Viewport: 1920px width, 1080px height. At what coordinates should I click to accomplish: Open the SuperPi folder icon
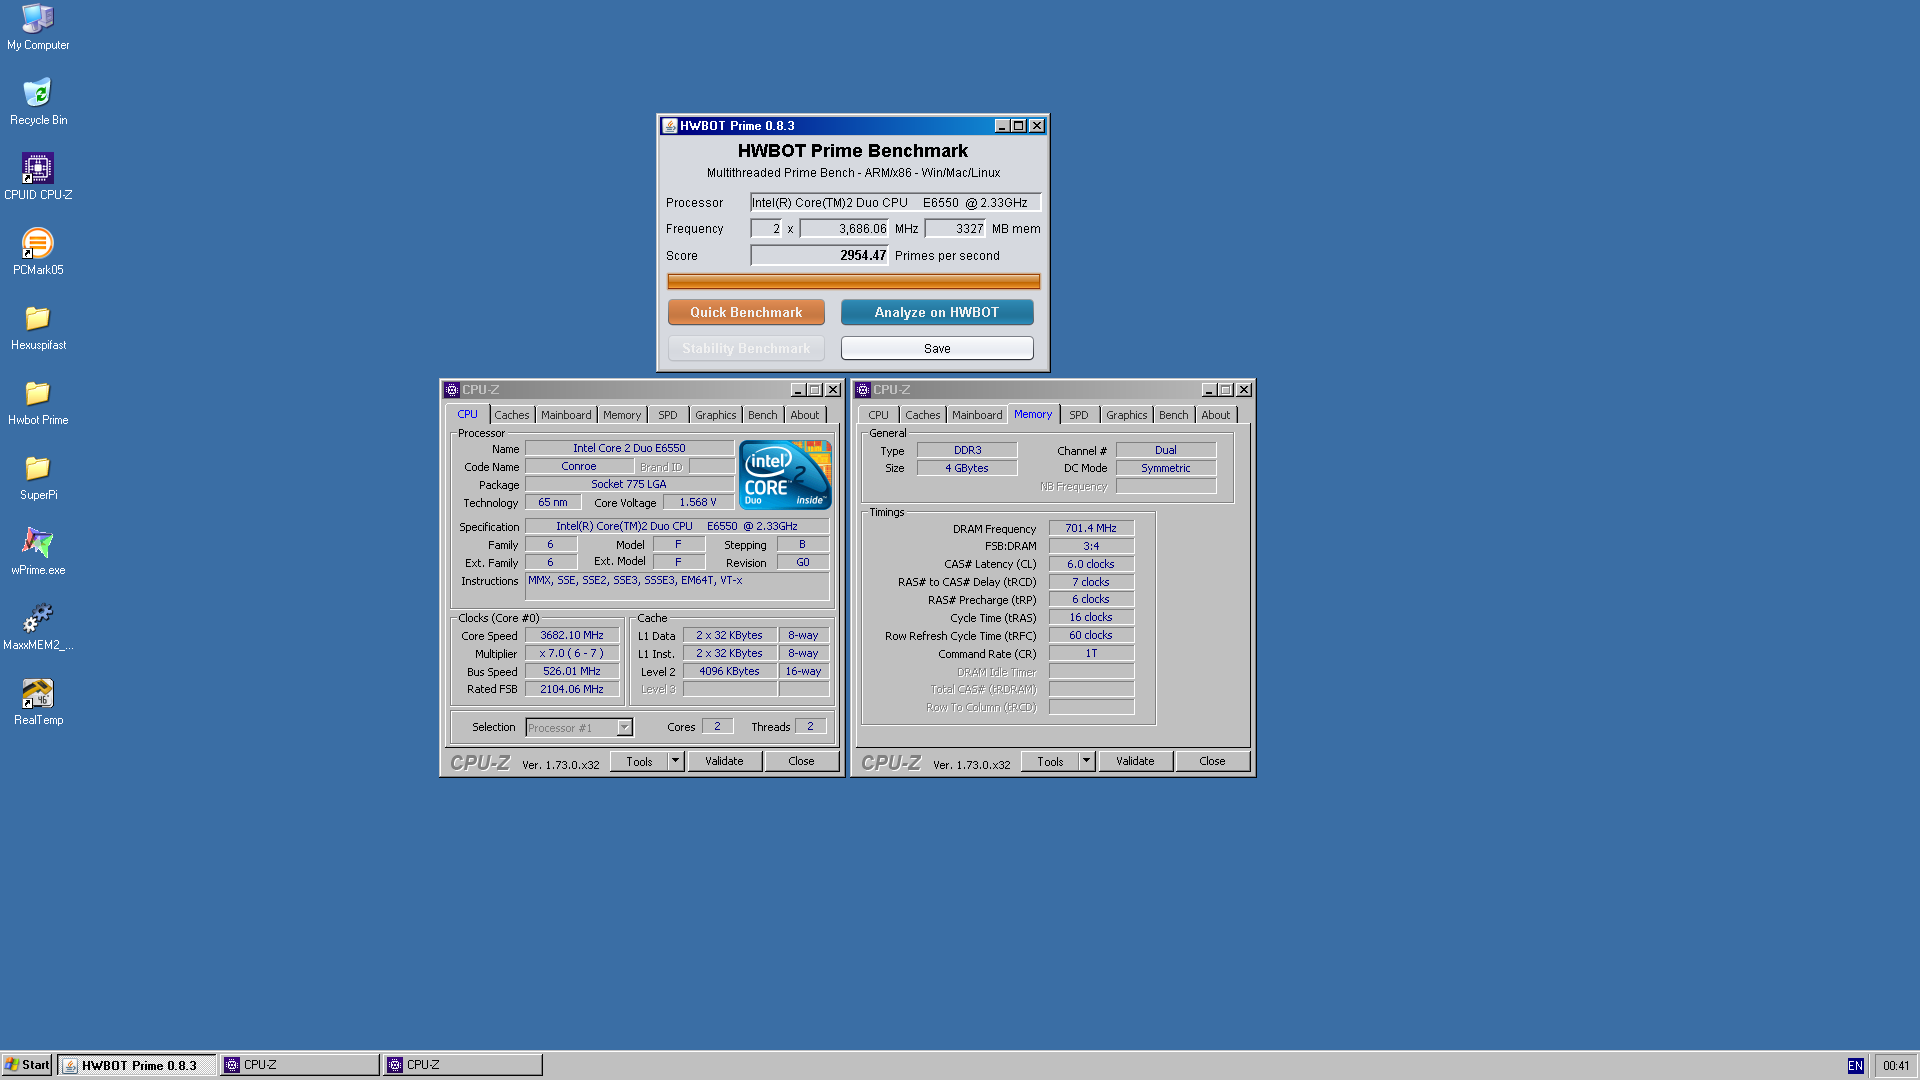click(38, 477)
